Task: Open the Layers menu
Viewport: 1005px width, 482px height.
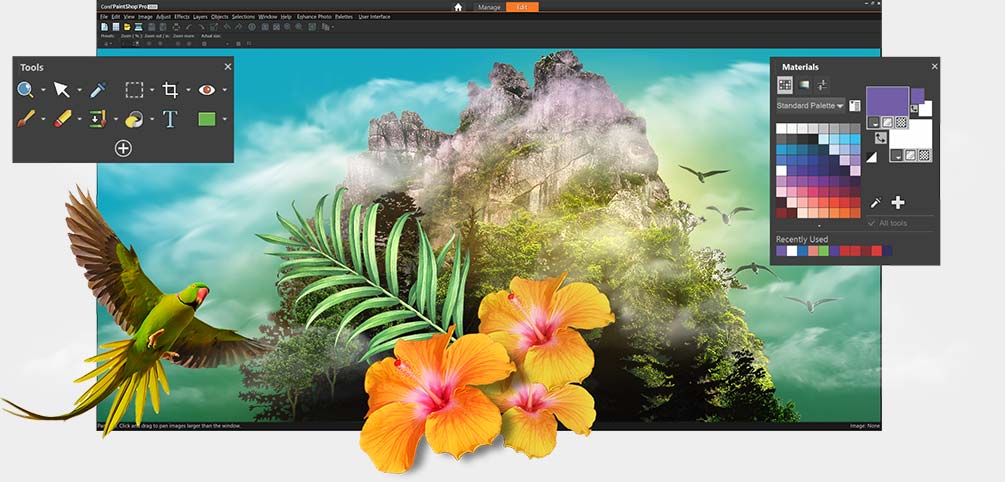Action: click(200, 17)
